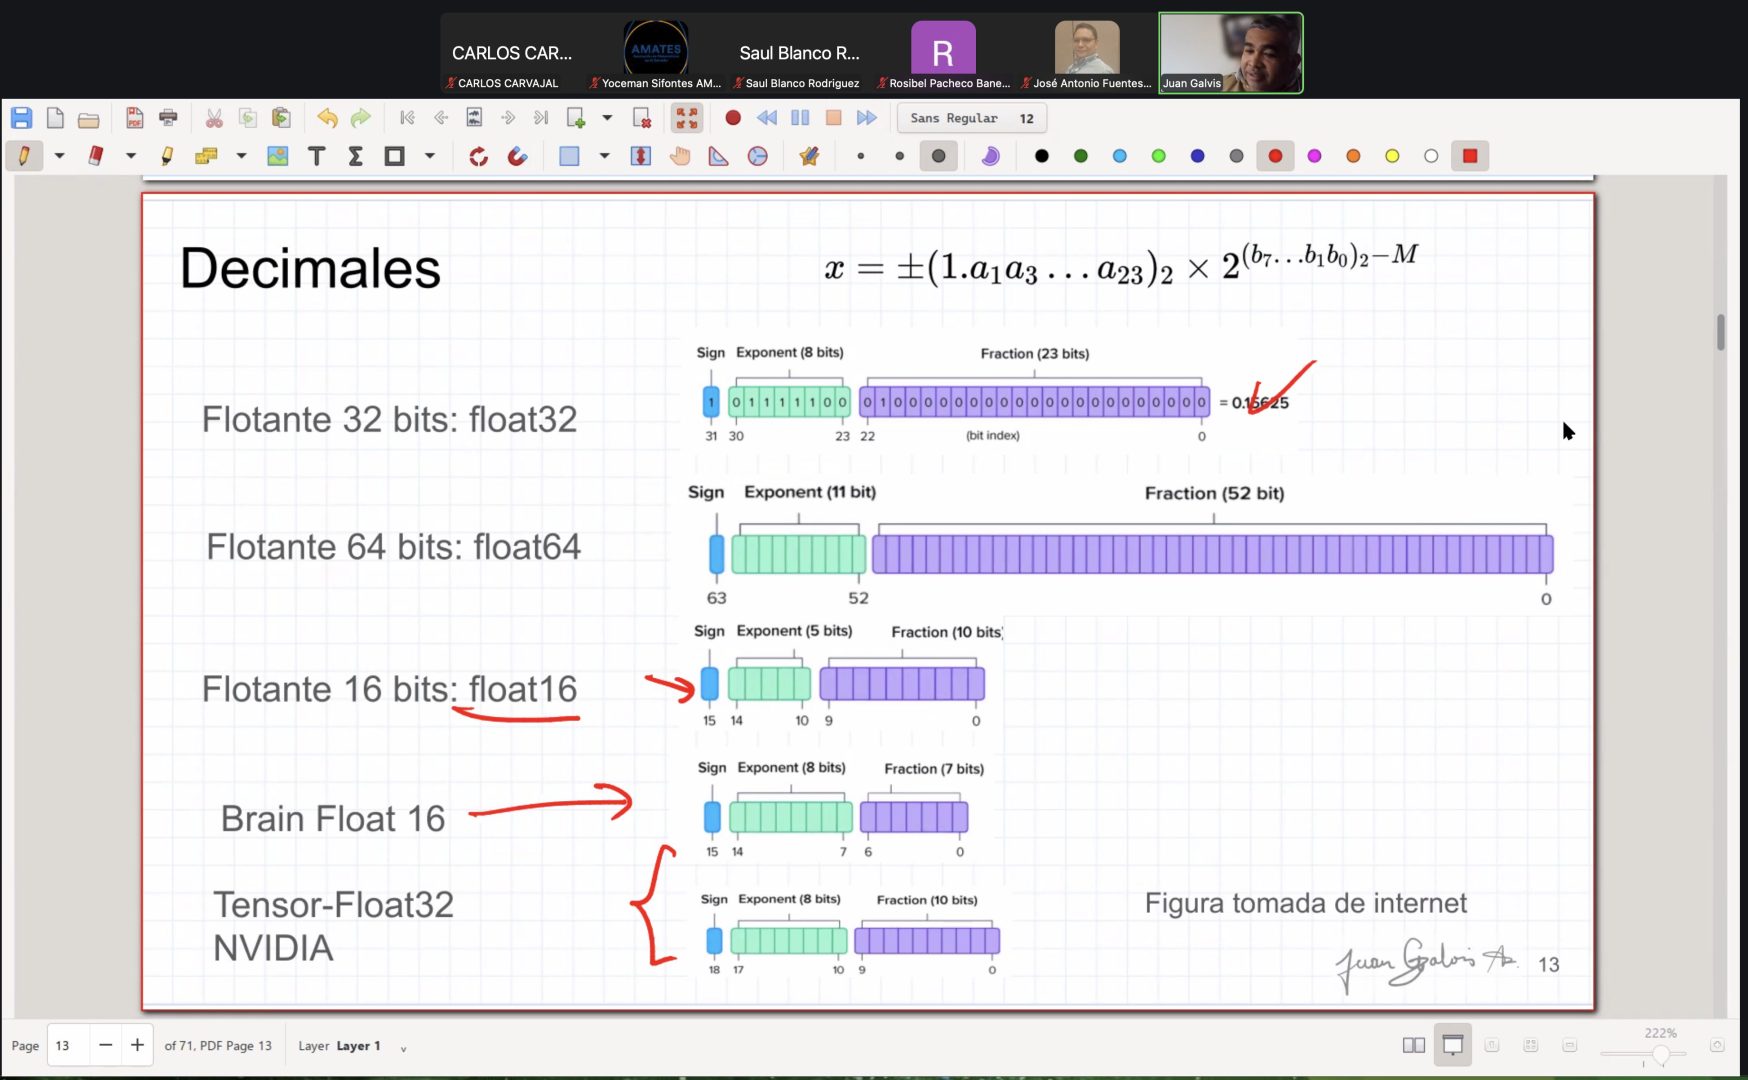Screen dimensions: 1748x1080
Task: Select the Eraser tool
Action: 96,156
